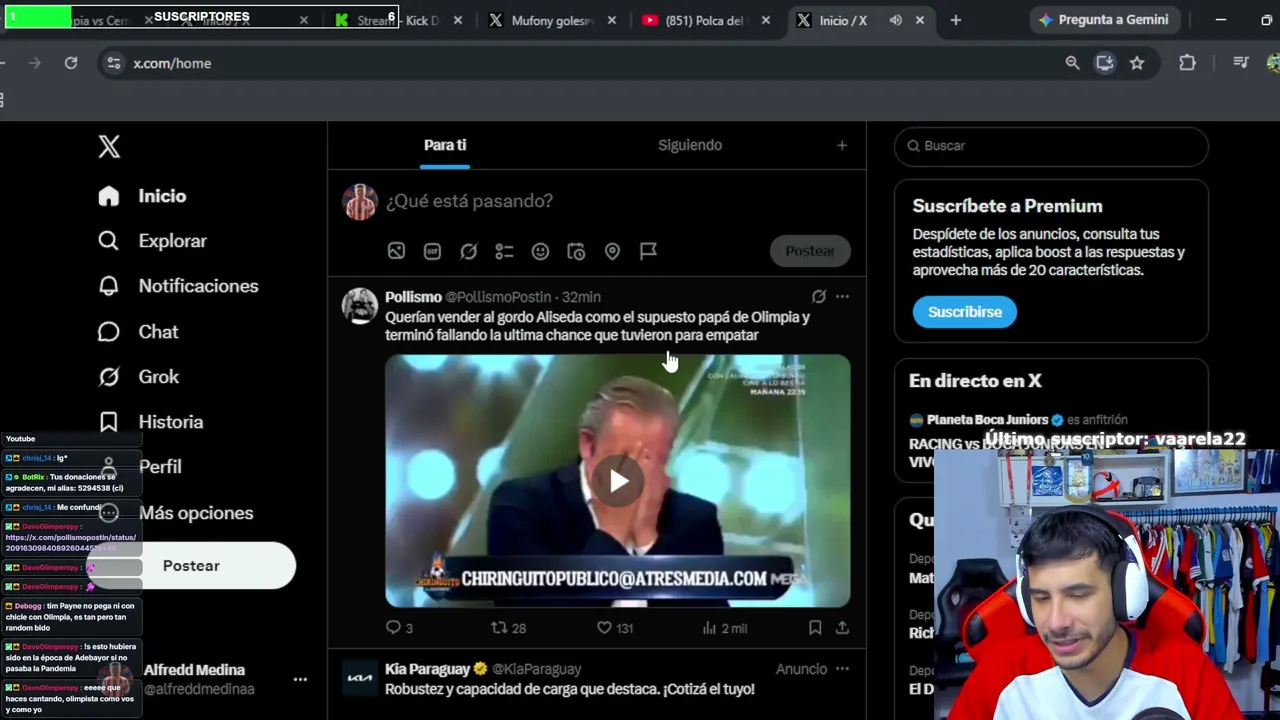Play the video in Pollismo's post
Viewport: 1280px width, 720px height.
pyautogui.click(x=619, y=481)
